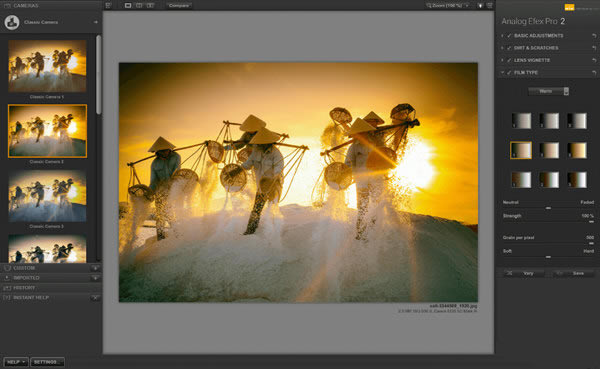Collapse the Film Type section arrow
This screenshot has width=600, height=369.
click(502, 72)
